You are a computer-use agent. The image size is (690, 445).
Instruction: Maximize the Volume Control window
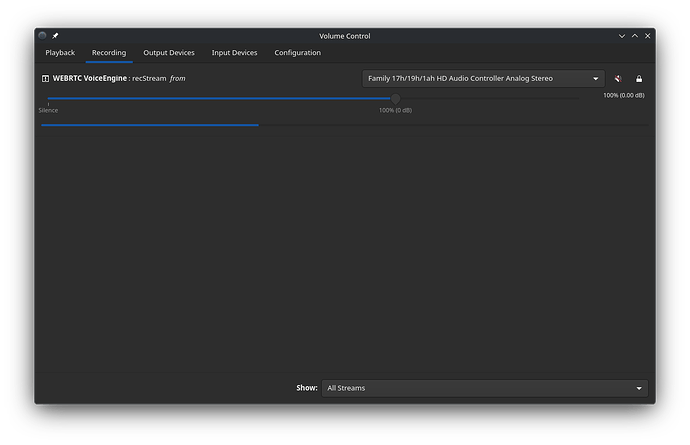(633, 36)
